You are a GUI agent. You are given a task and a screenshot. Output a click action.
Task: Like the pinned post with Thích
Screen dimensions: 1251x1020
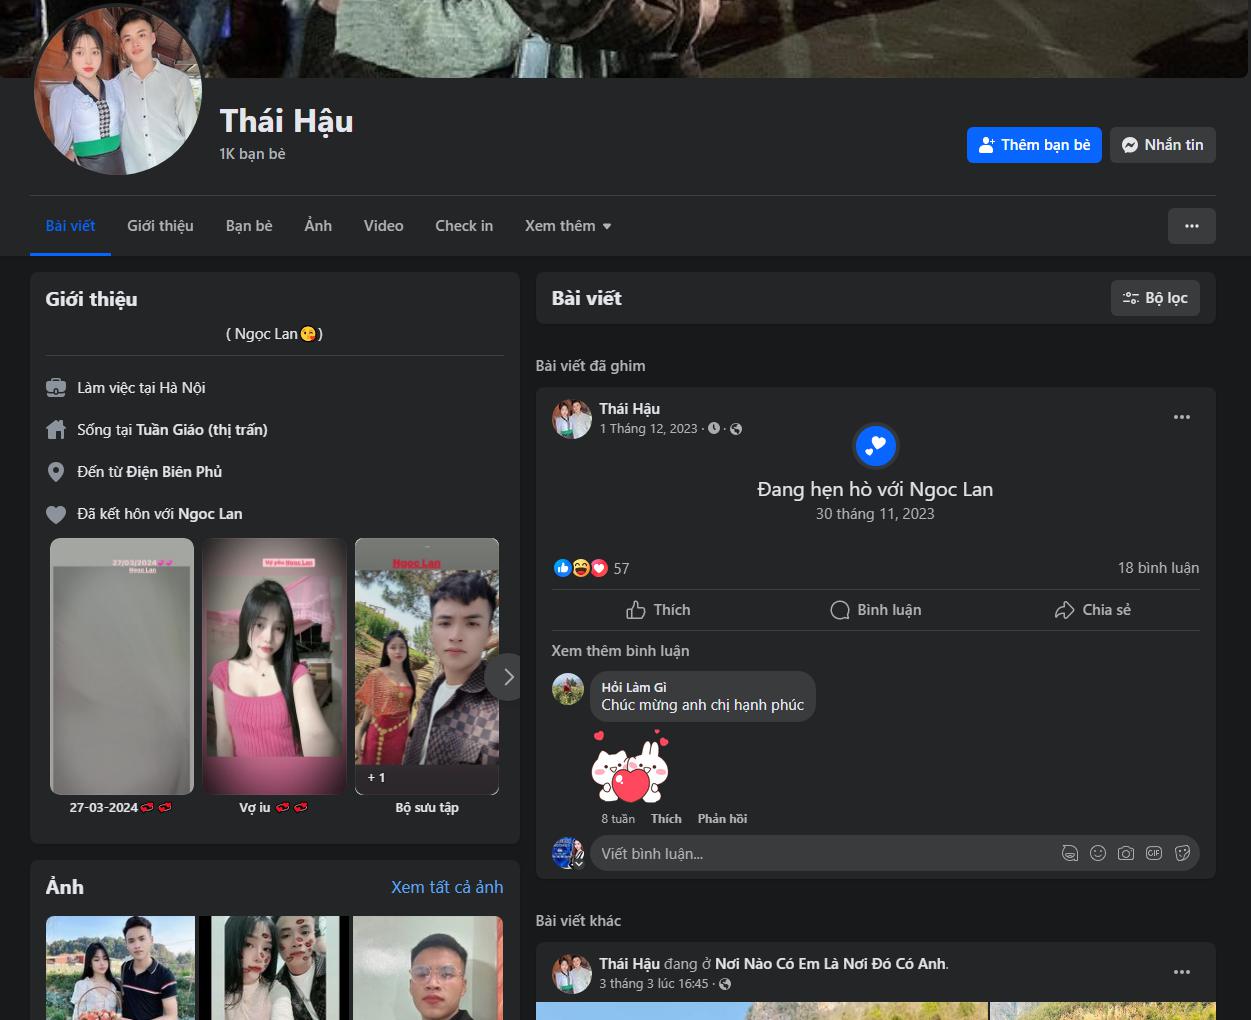coord(658,610)
